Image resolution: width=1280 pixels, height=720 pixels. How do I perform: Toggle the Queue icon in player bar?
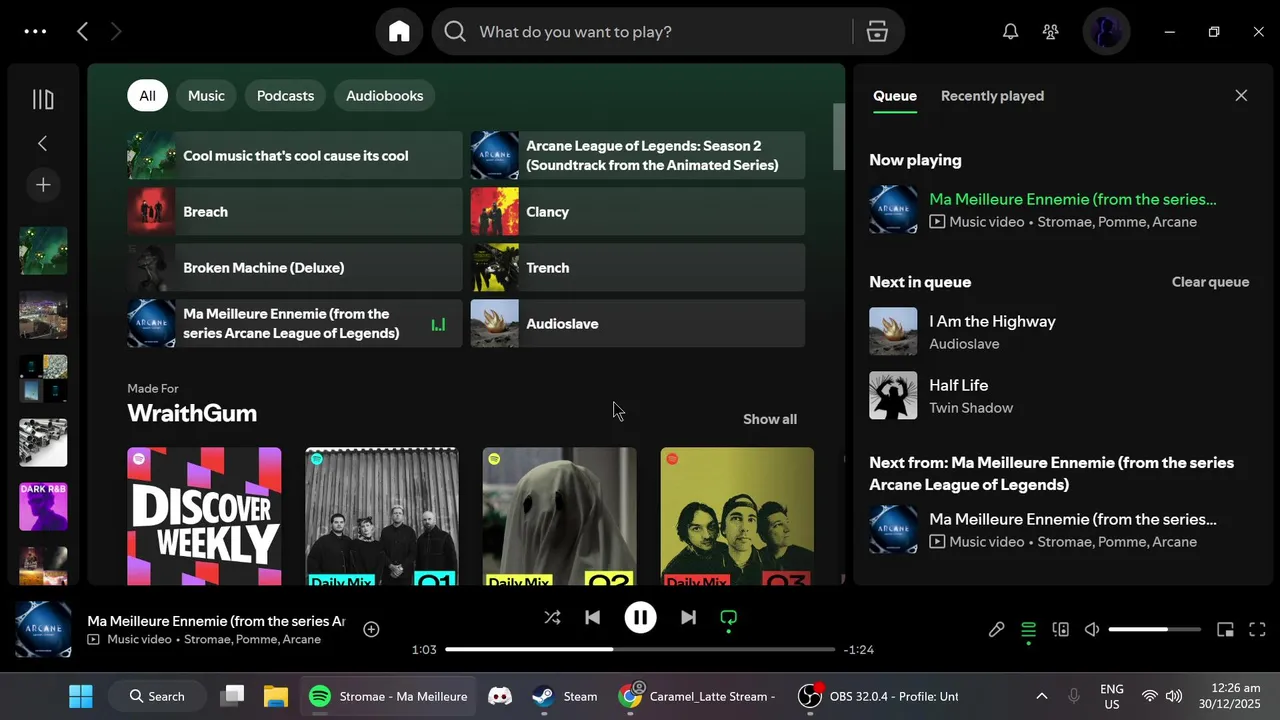point(1028,629)
